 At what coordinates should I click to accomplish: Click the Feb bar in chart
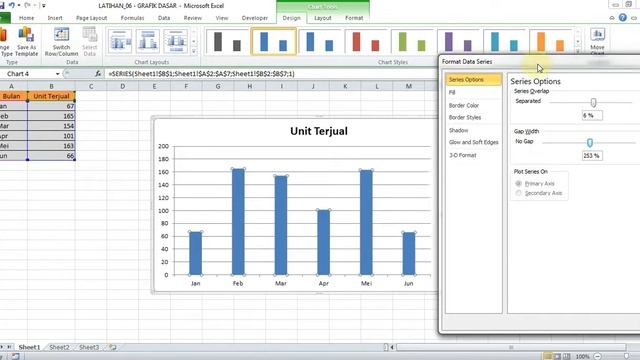coord(238,222)
